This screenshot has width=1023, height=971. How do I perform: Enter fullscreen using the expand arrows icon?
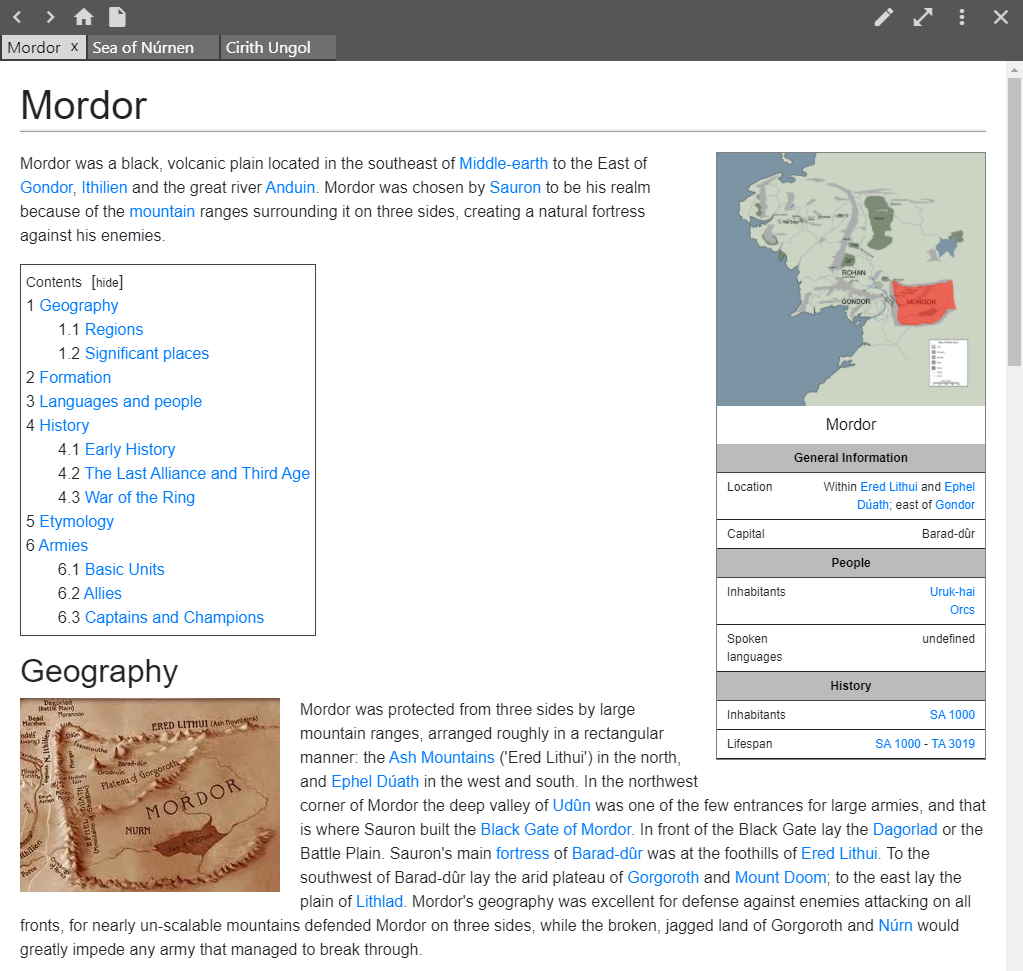pos(922,17)
